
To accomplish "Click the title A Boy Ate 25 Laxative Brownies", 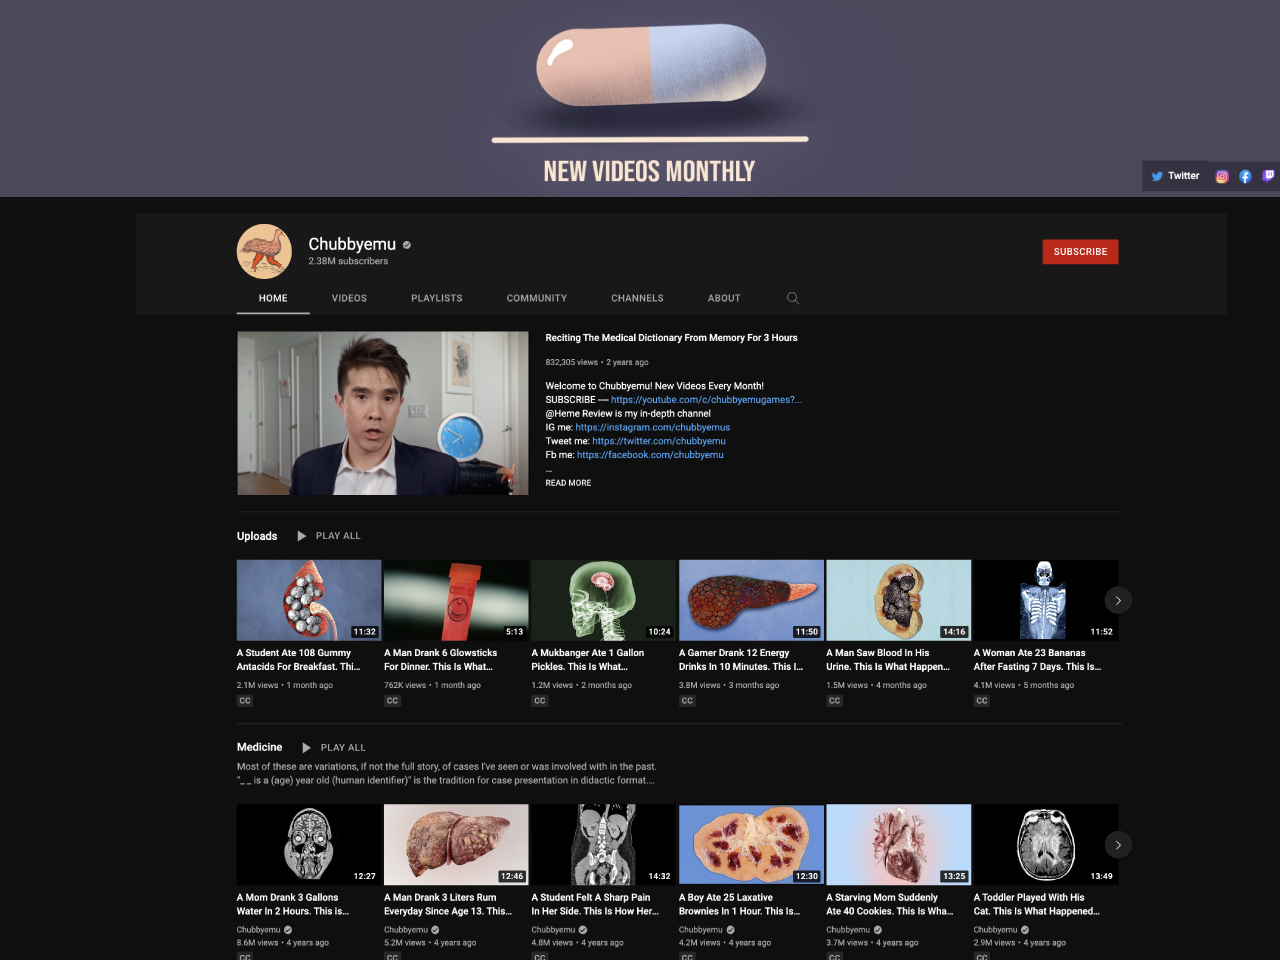I will coord(740,905).
